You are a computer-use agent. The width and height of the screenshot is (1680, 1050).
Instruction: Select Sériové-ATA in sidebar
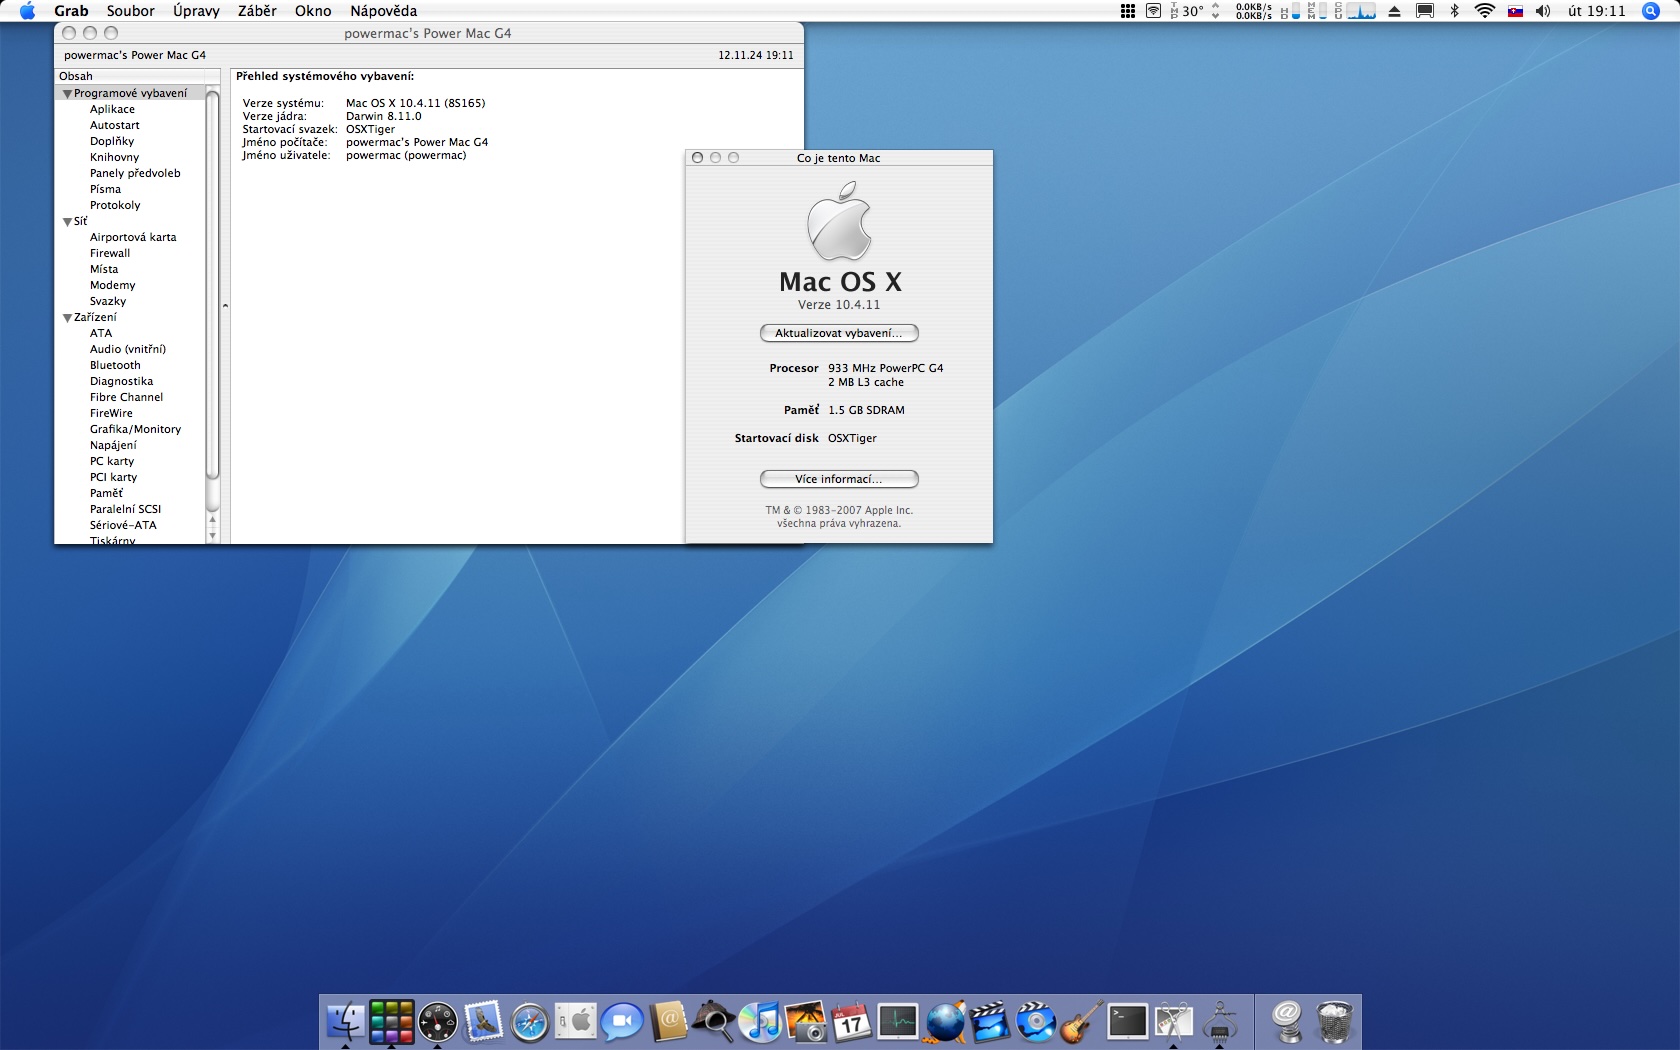[123, 525]
